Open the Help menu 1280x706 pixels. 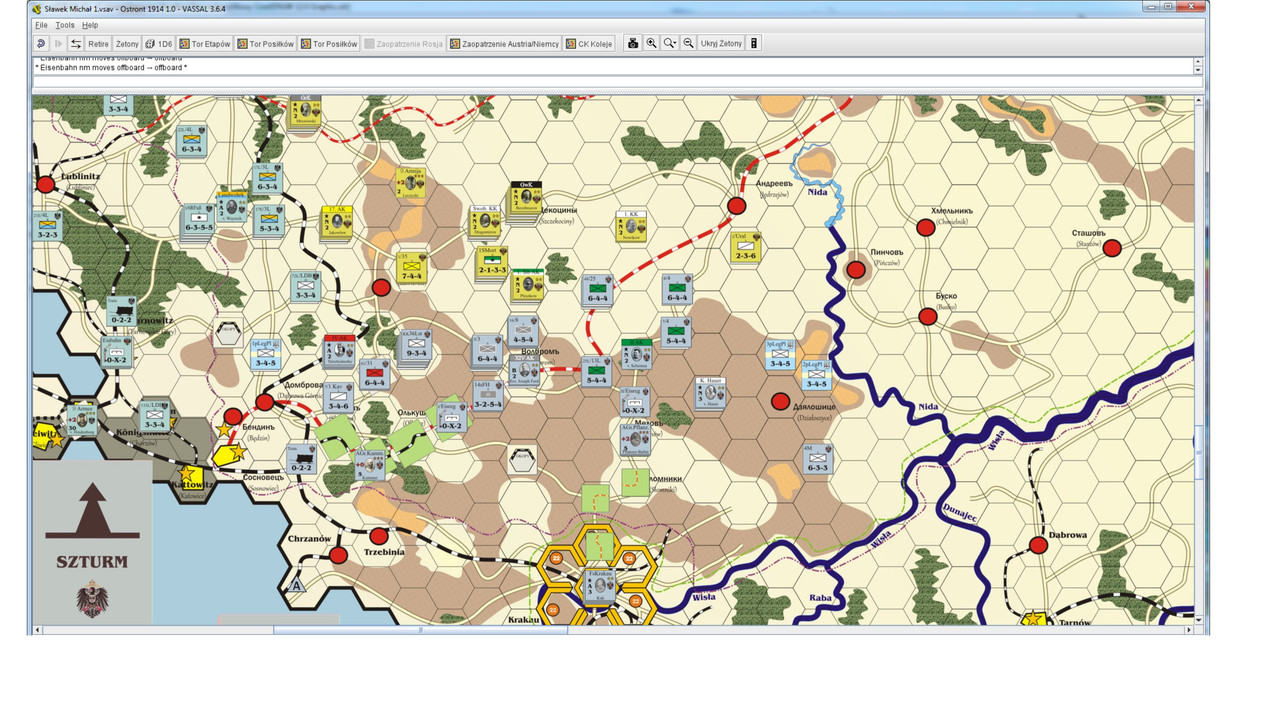point(90,25)
